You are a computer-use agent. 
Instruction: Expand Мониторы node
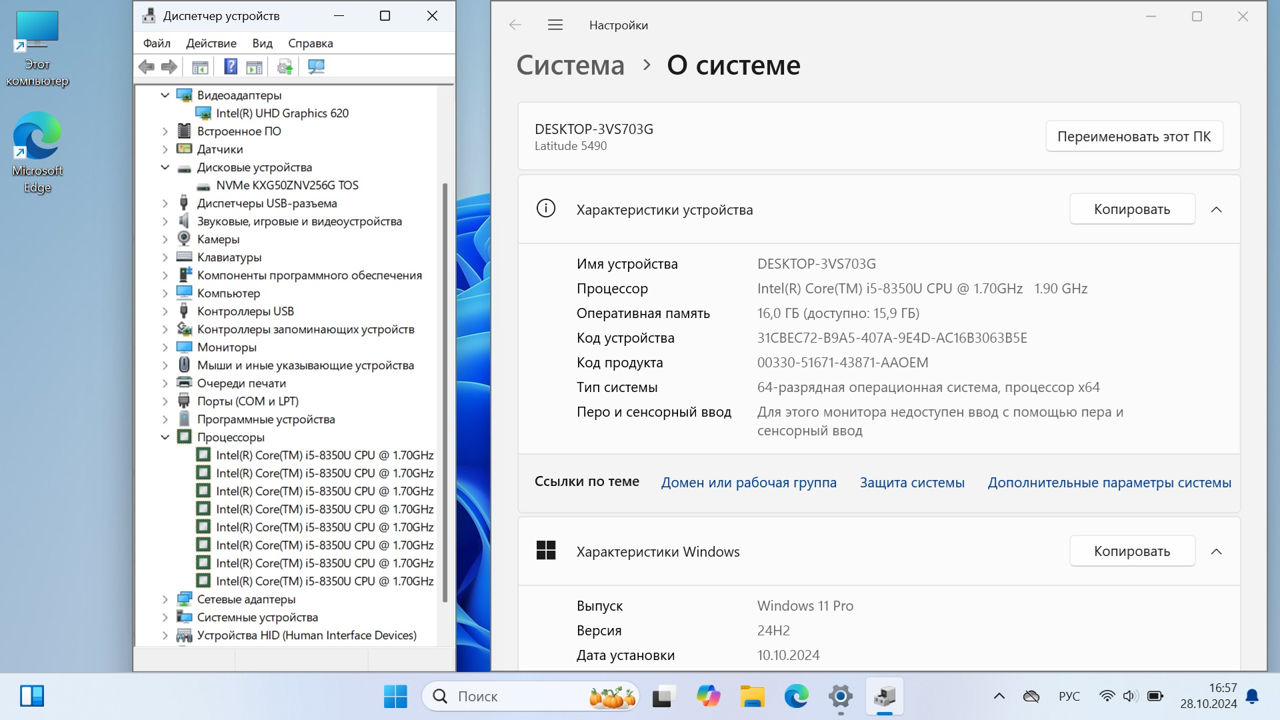(165, 347)
